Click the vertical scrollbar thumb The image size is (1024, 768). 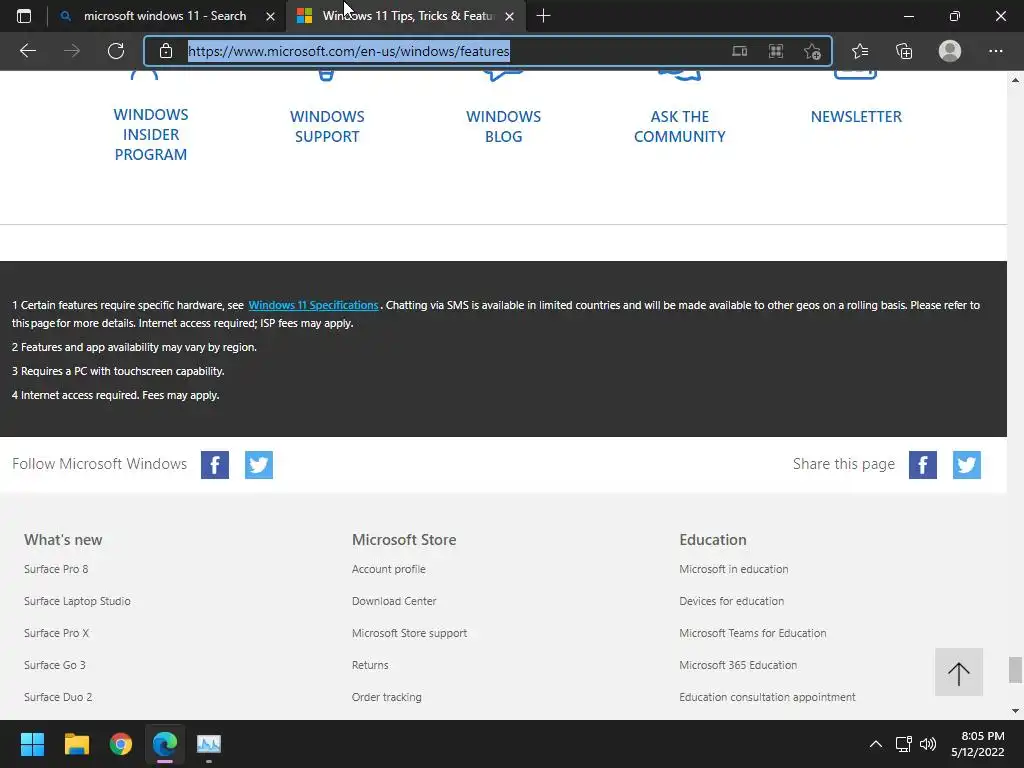click(x=1015, y=669)
